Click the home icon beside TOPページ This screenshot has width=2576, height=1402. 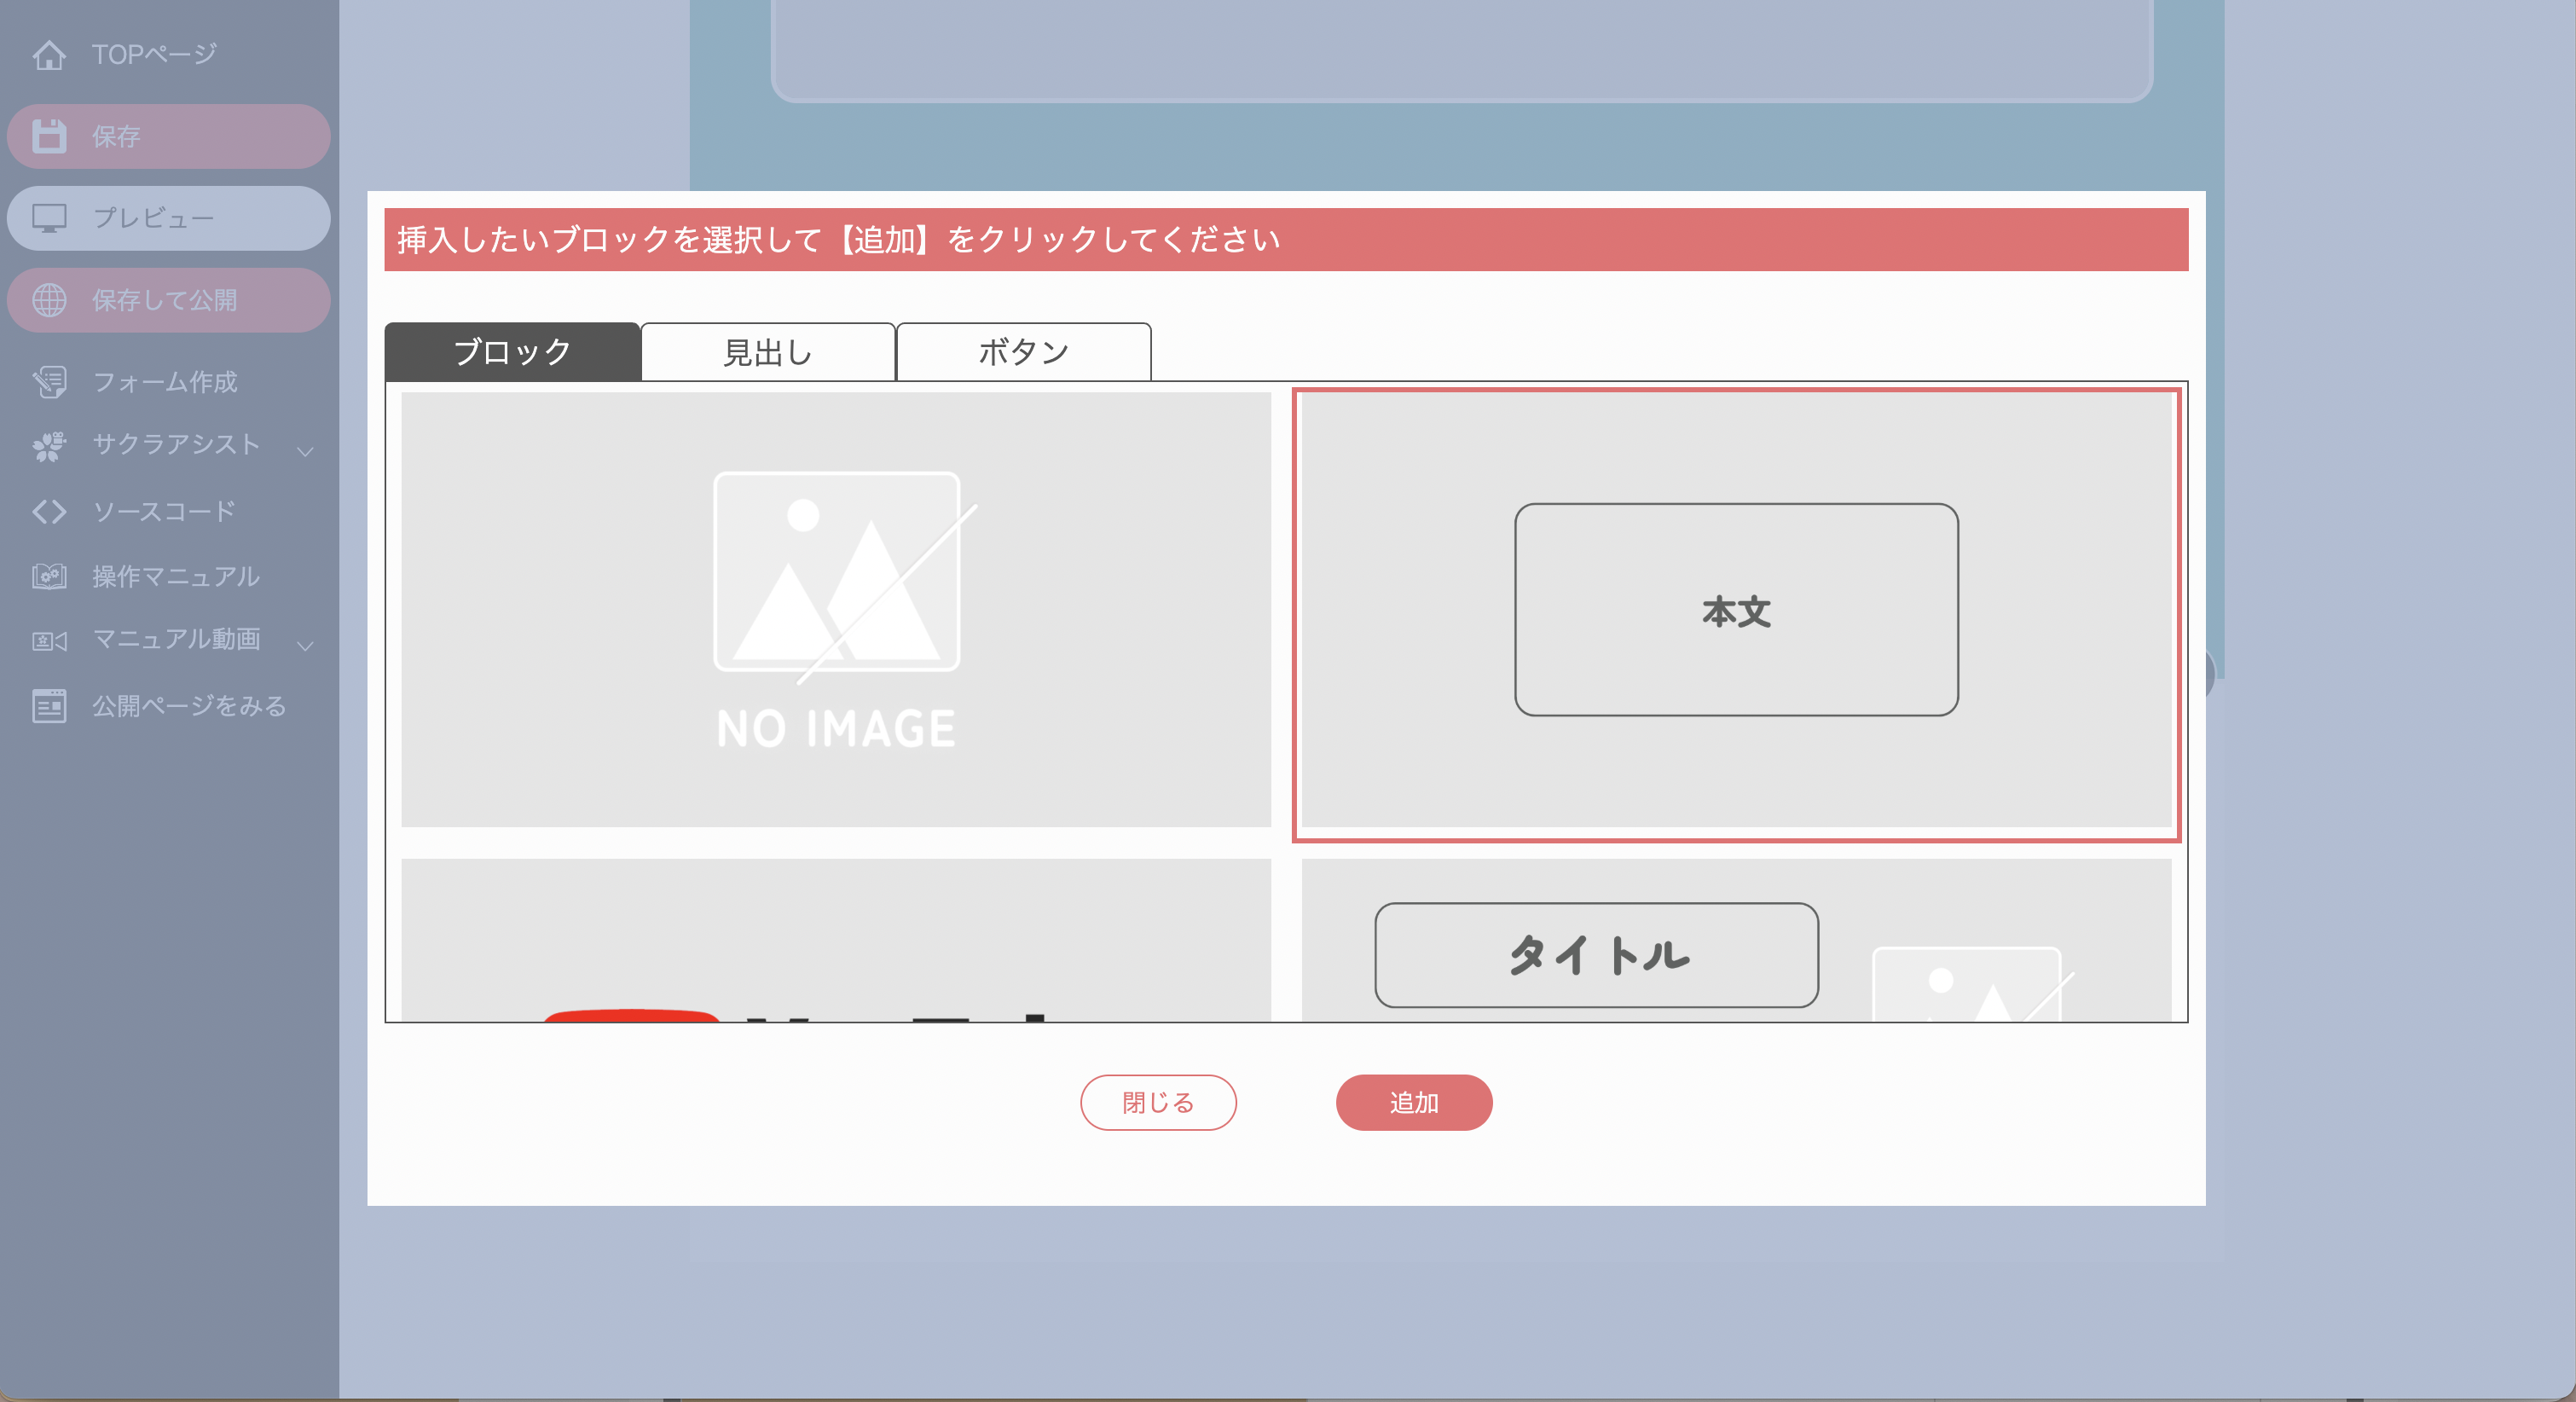49,55
